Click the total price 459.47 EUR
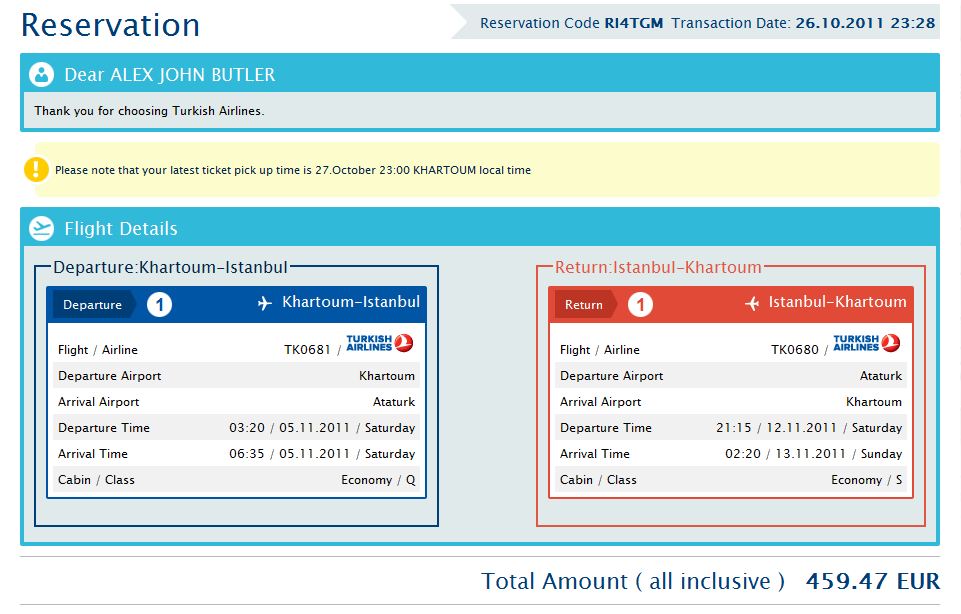Screen dimensions: 961x614 click(x=873, y=581)
